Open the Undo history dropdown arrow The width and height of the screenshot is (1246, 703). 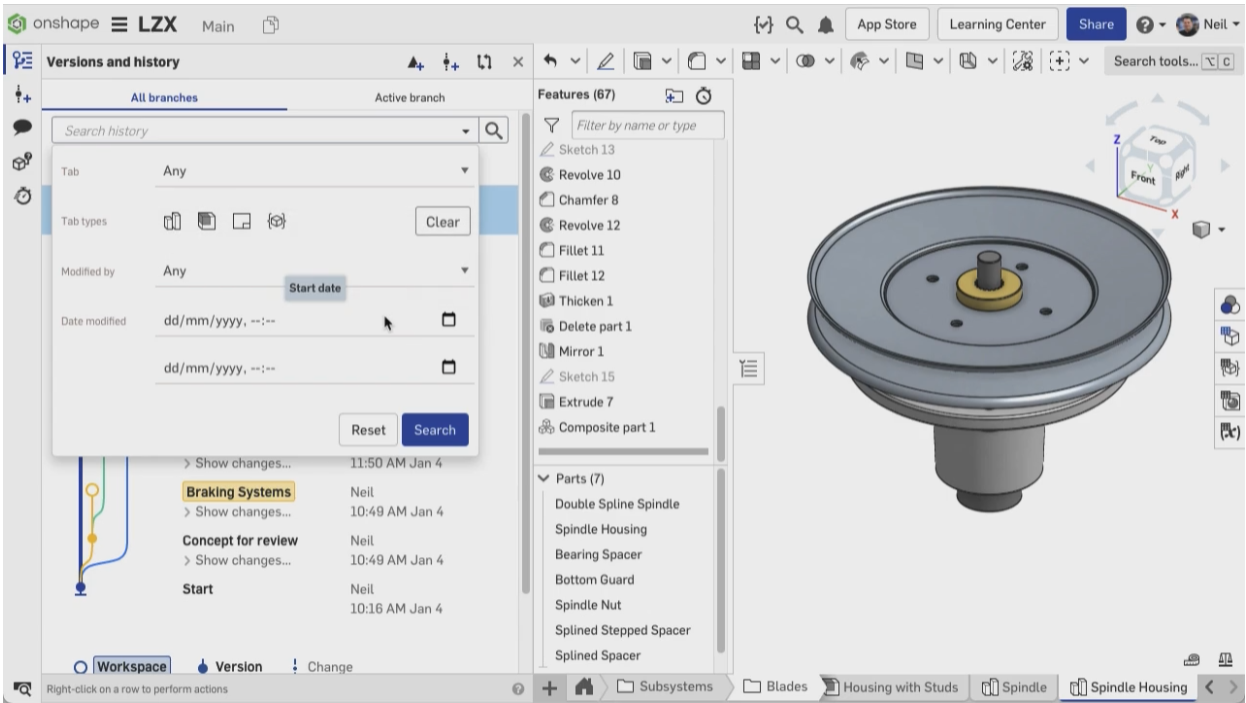click(574, 62)
